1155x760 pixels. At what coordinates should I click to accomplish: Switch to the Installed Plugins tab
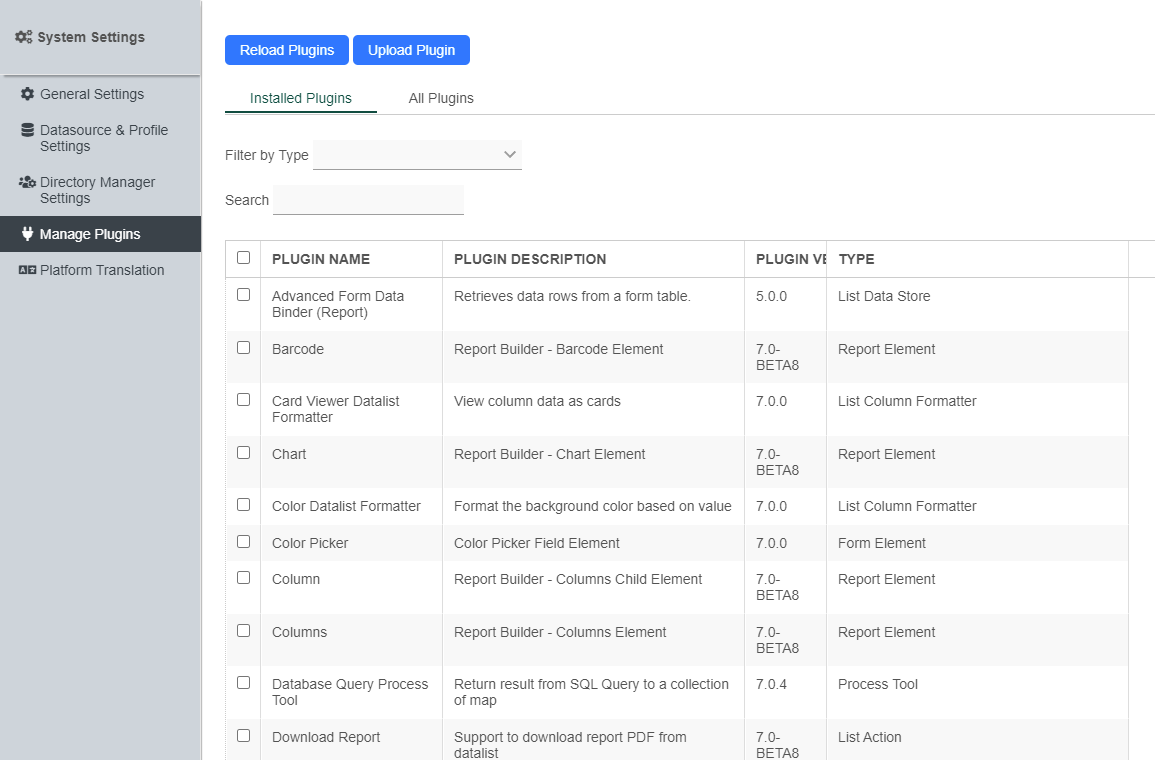coord(301,98)
